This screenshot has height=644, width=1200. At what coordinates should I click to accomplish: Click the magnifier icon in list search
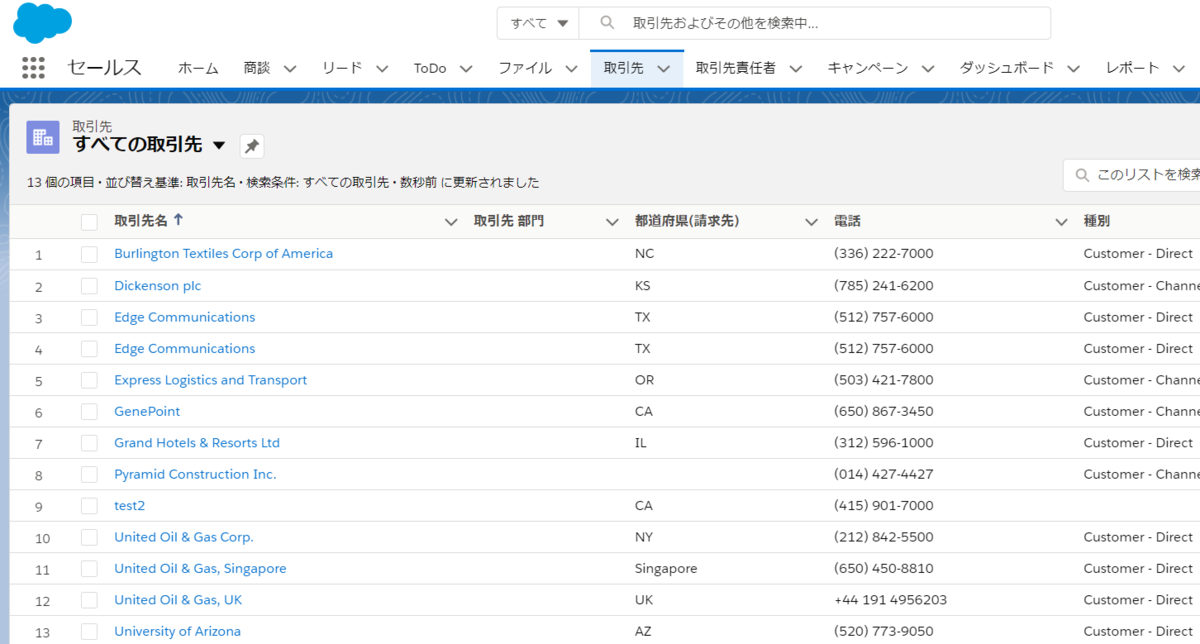click(1082, 175)
